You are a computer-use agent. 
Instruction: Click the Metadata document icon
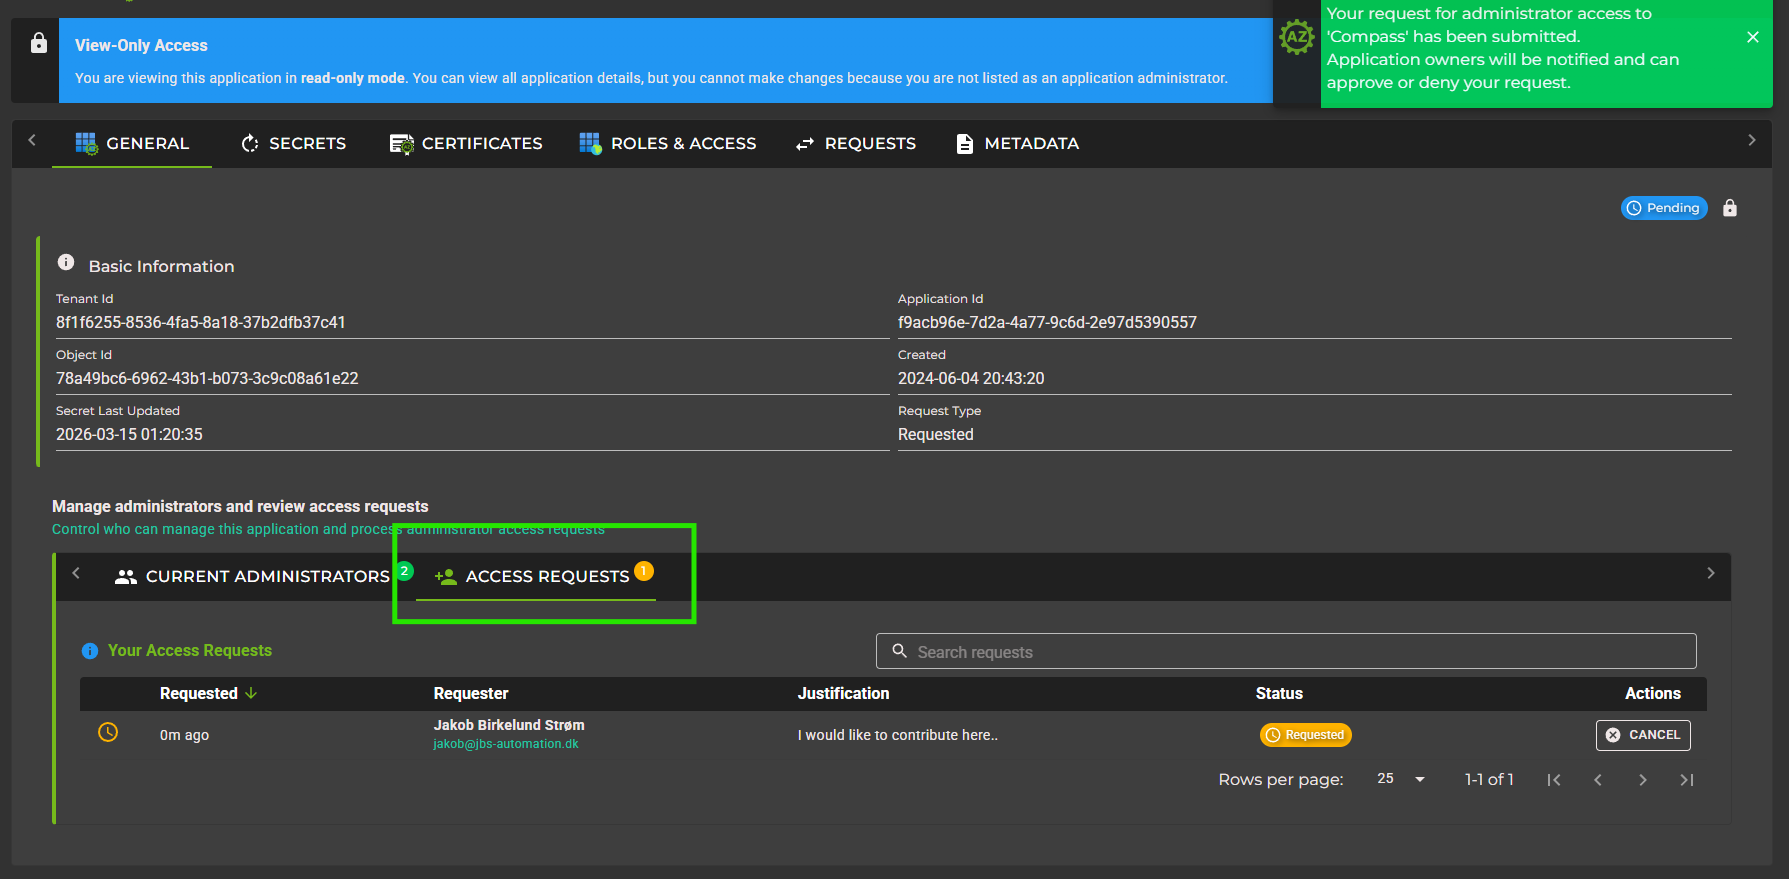click(x=965, y=144)
